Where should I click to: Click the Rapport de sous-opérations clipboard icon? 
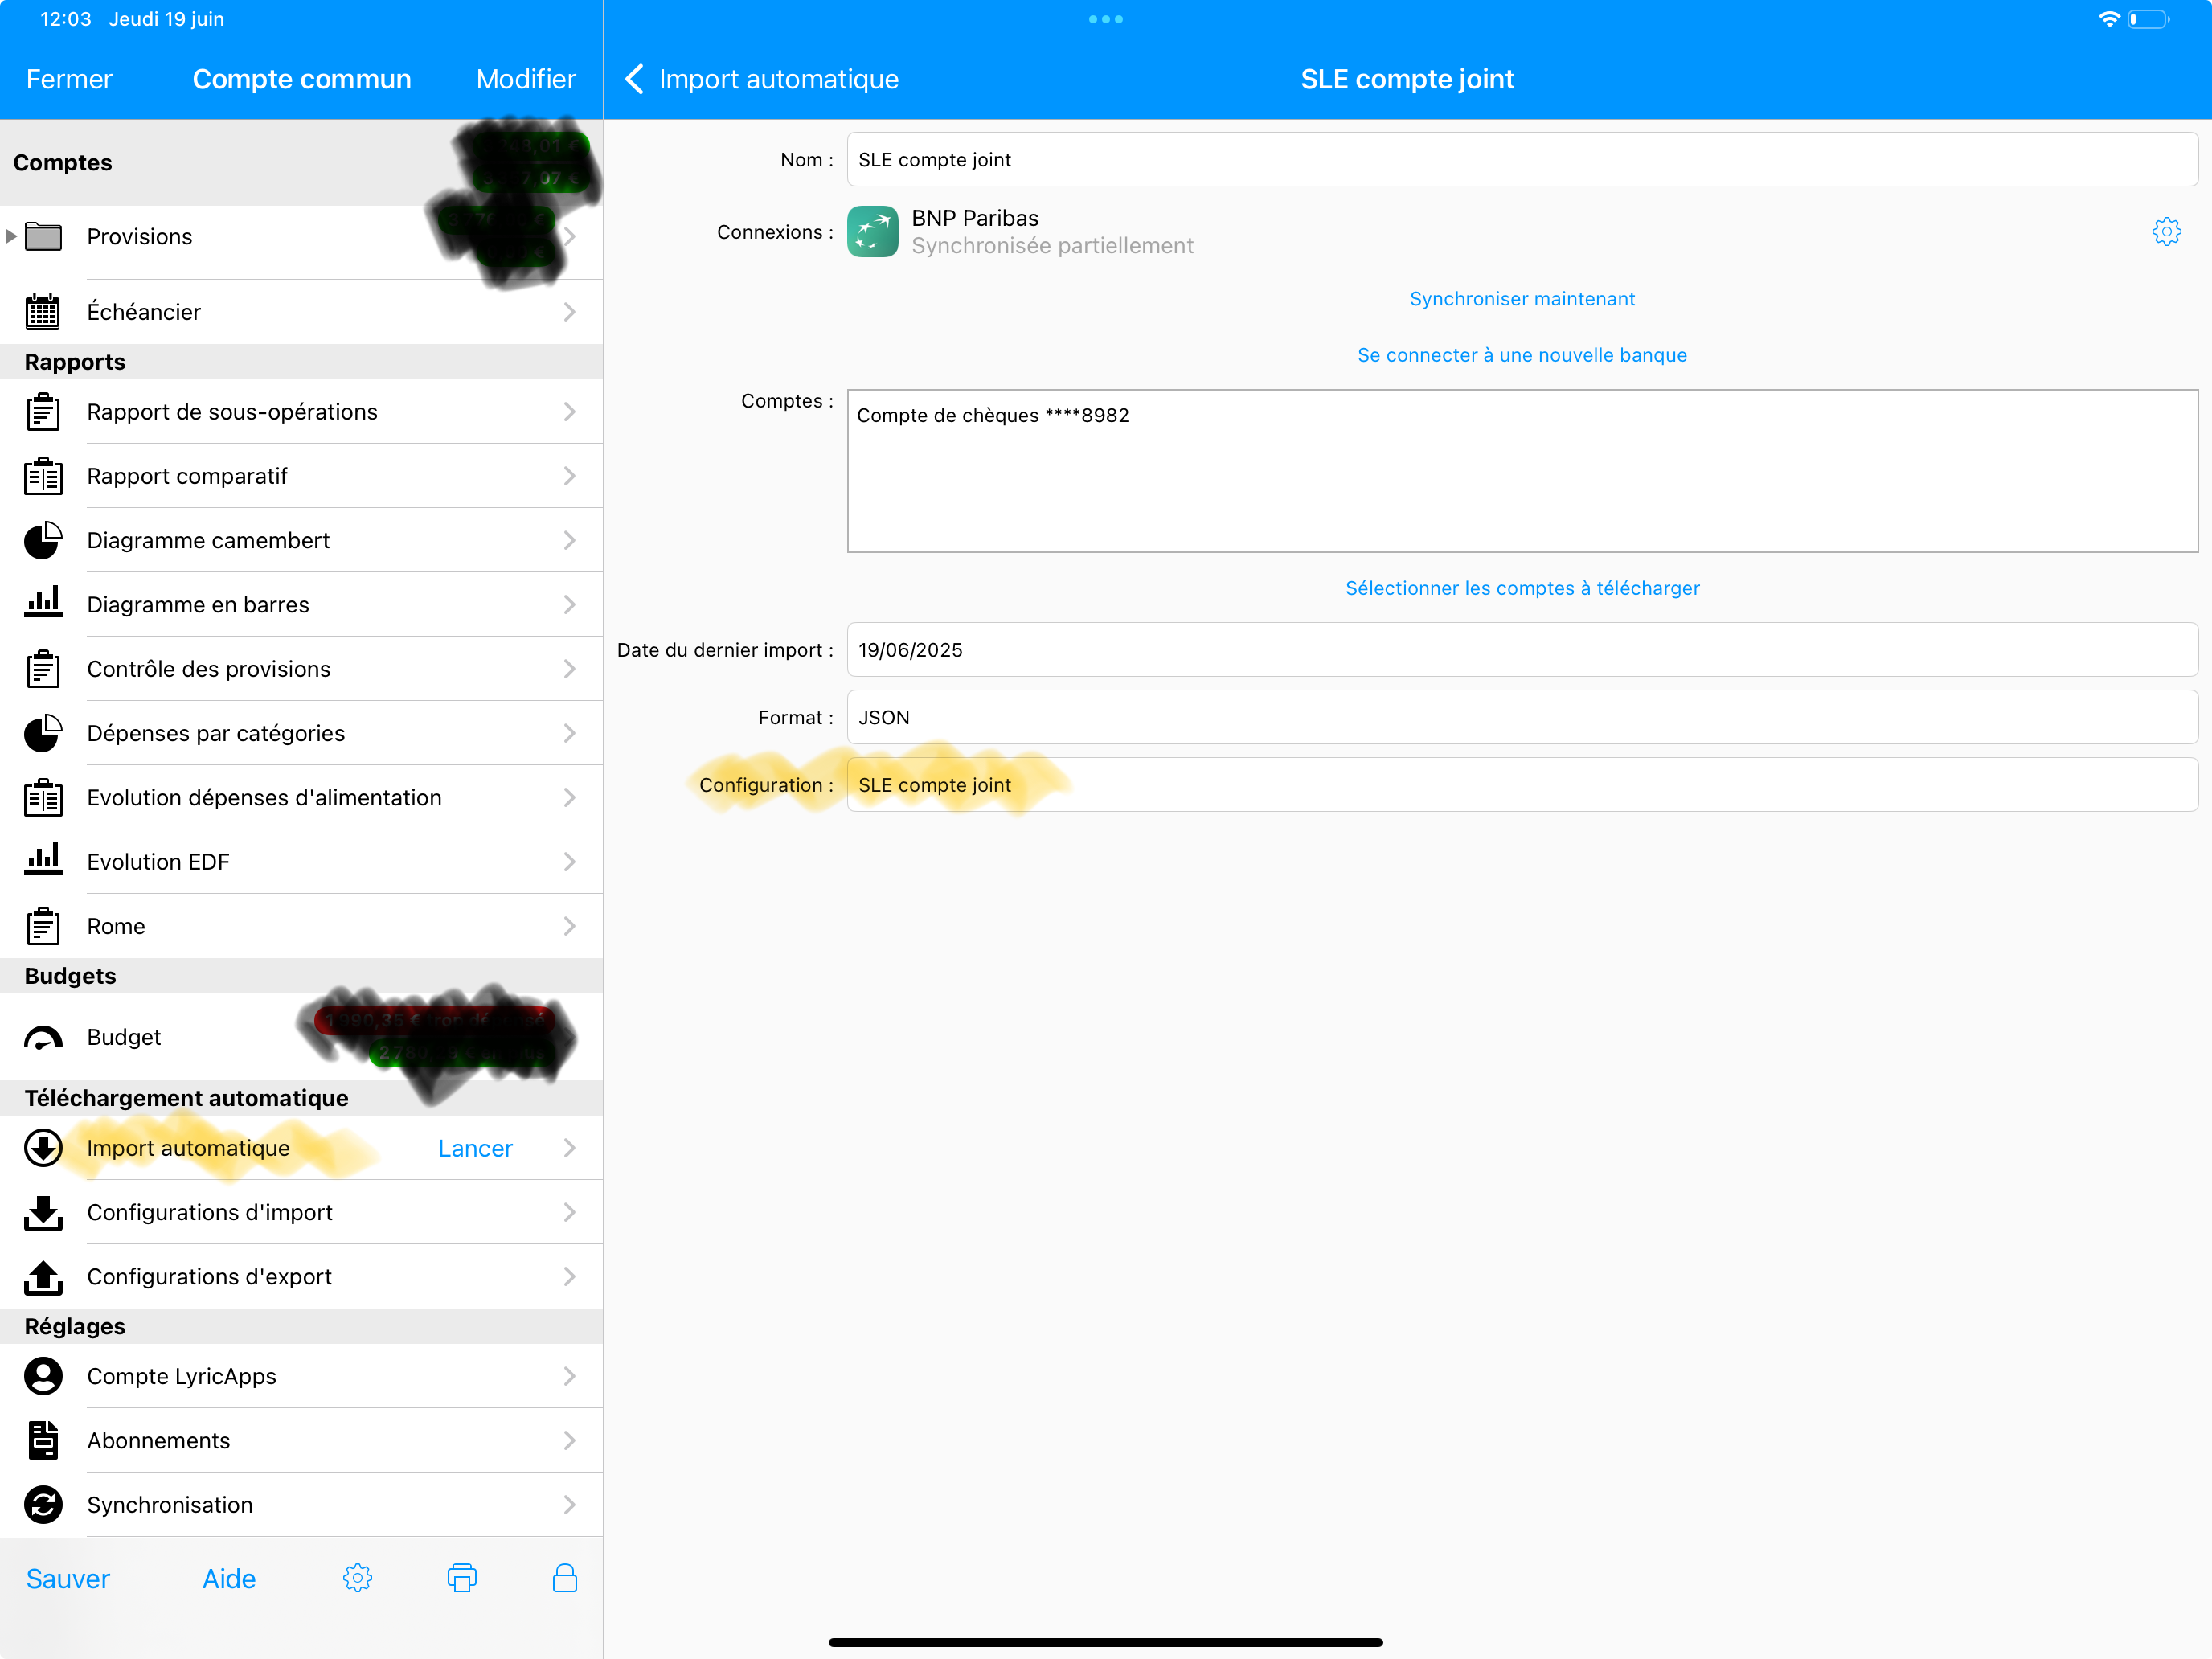(43, 412)
